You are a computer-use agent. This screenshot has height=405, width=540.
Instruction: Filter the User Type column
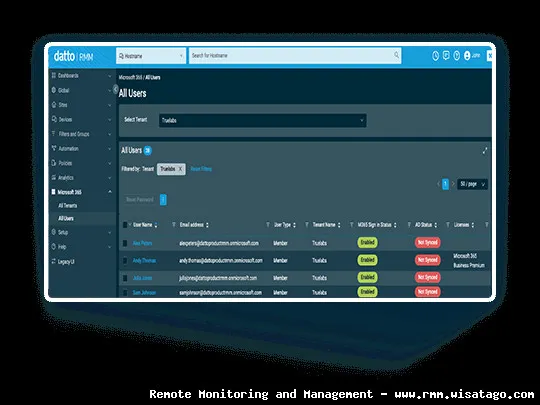[x=306, y=225]
